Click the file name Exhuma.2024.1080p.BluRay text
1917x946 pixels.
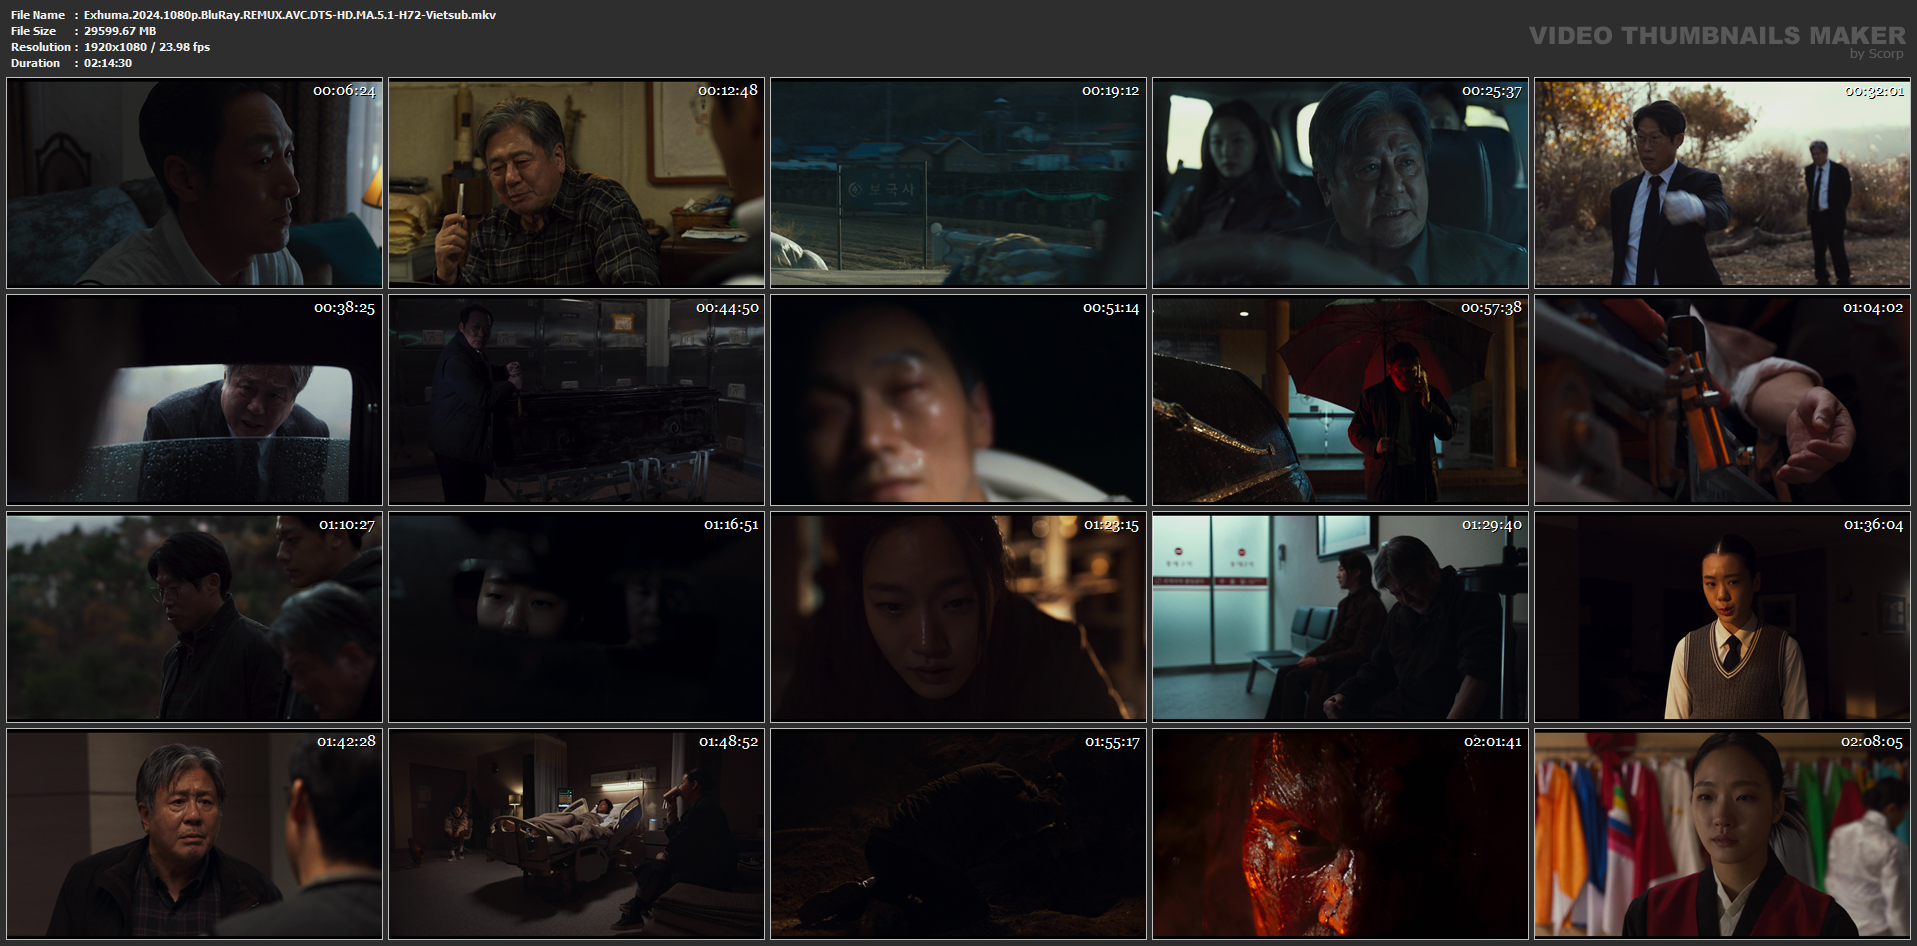(x=290, y=15)
